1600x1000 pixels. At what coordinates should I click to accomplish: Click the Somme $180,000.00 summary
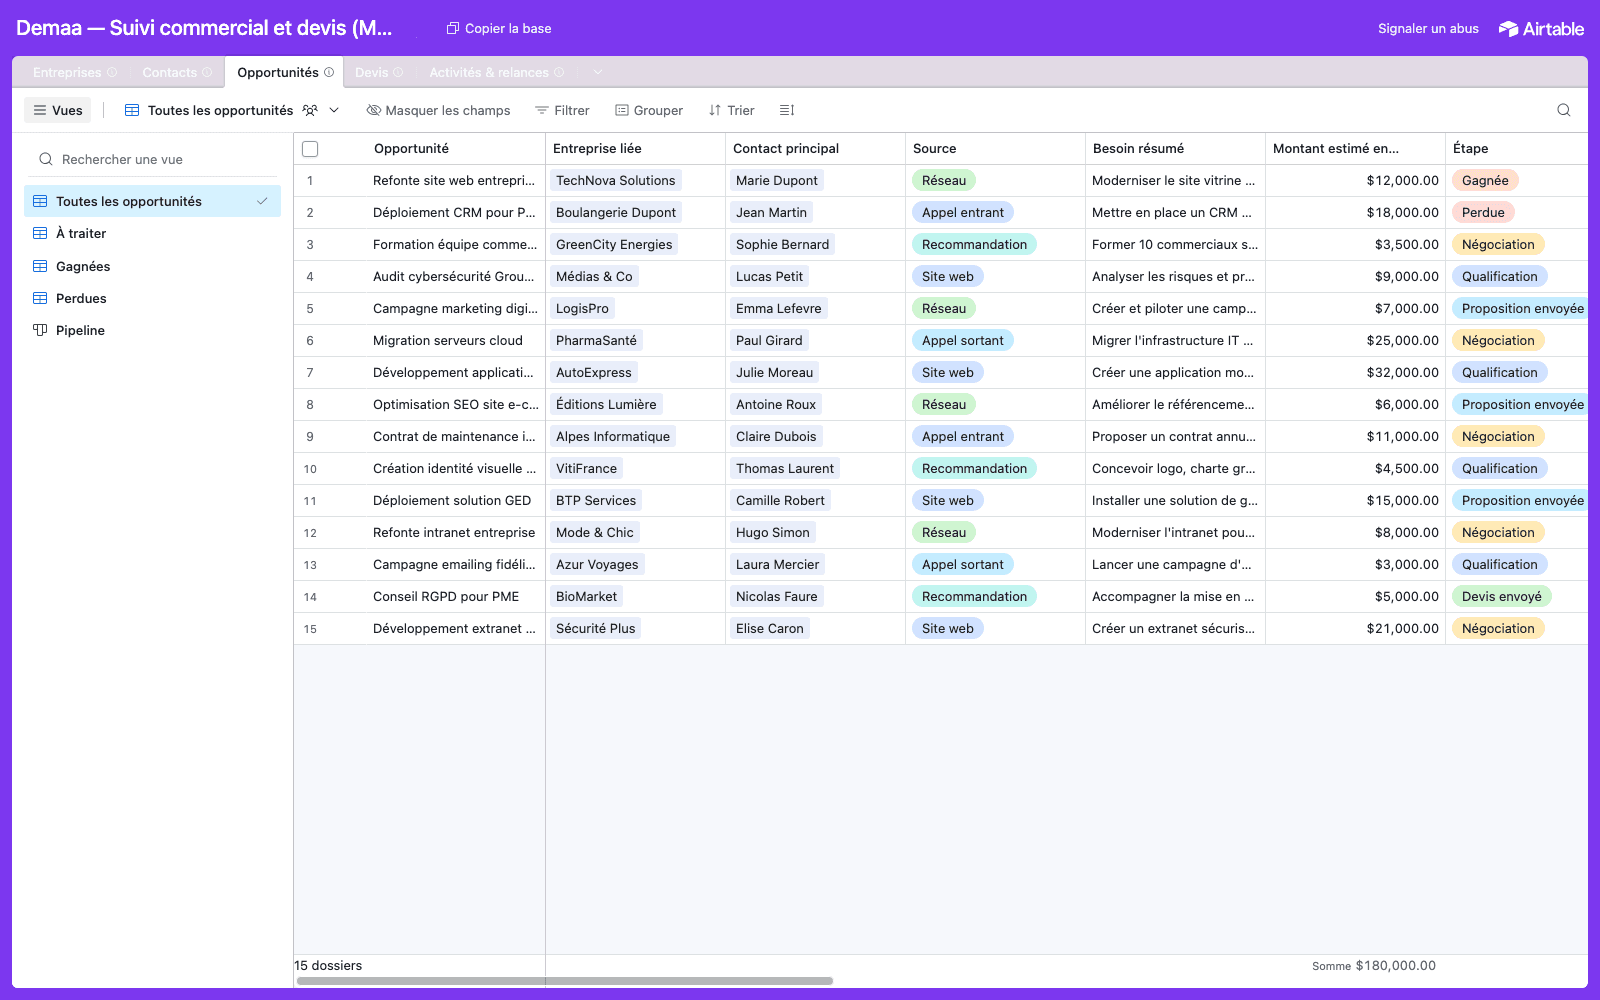(1374, 966)
